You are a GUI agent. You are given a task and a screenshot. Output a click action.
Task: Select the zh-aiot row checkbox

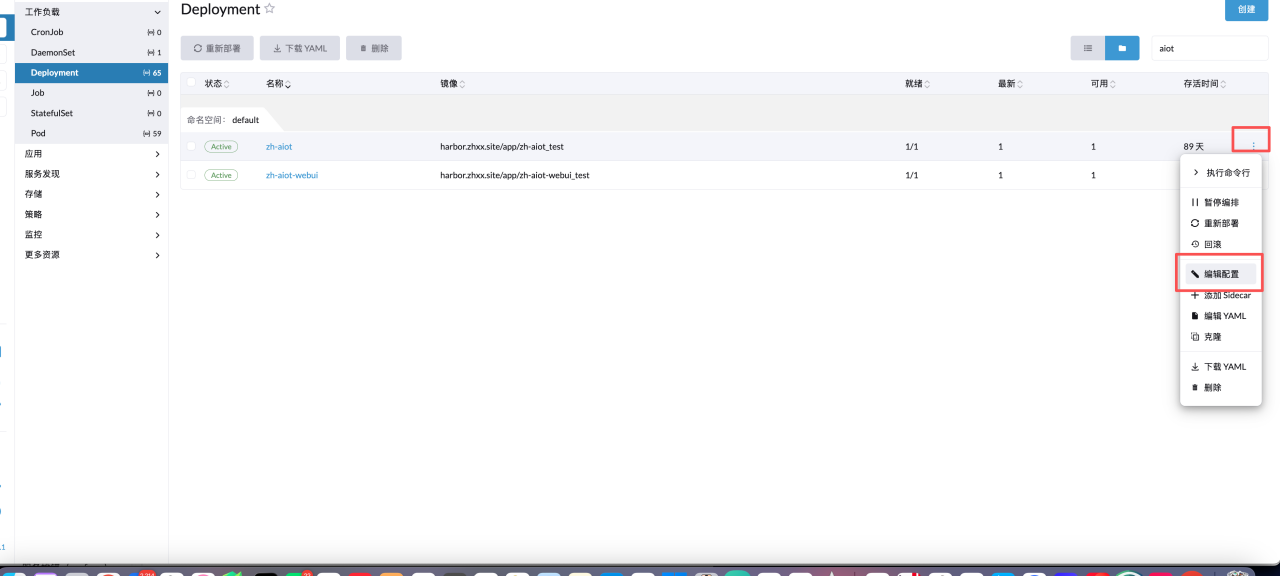point(191,146)
